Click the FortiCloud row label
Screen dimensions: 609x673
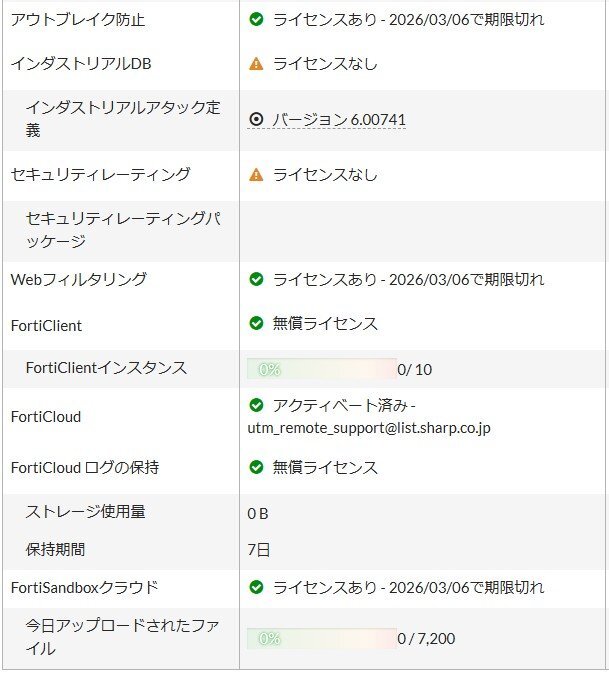click(46, 417)
